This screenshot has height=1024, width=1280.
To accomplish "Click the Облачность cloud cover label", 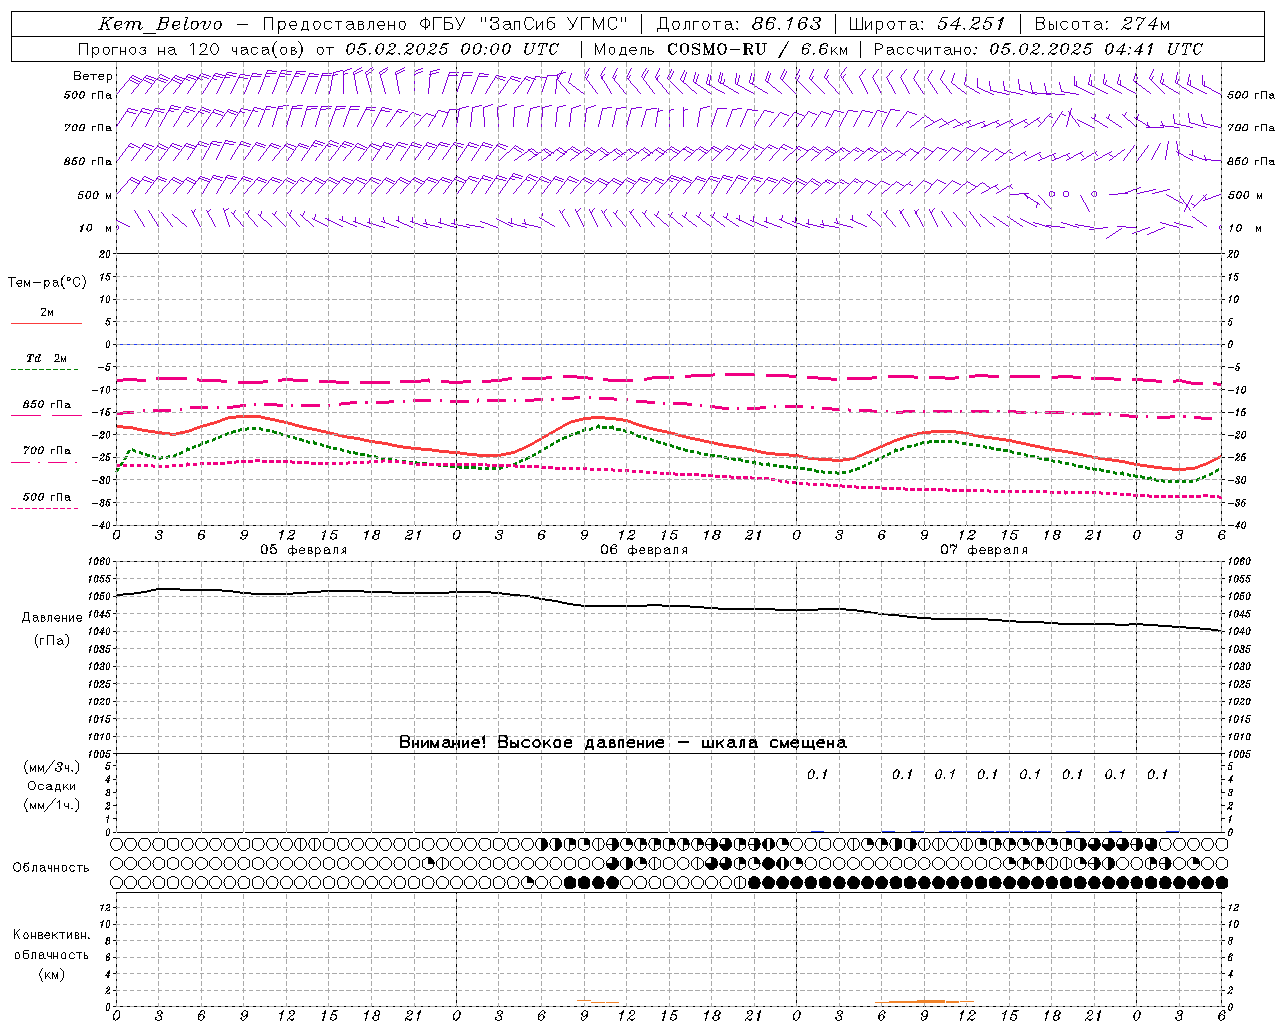I will (51, 867).
